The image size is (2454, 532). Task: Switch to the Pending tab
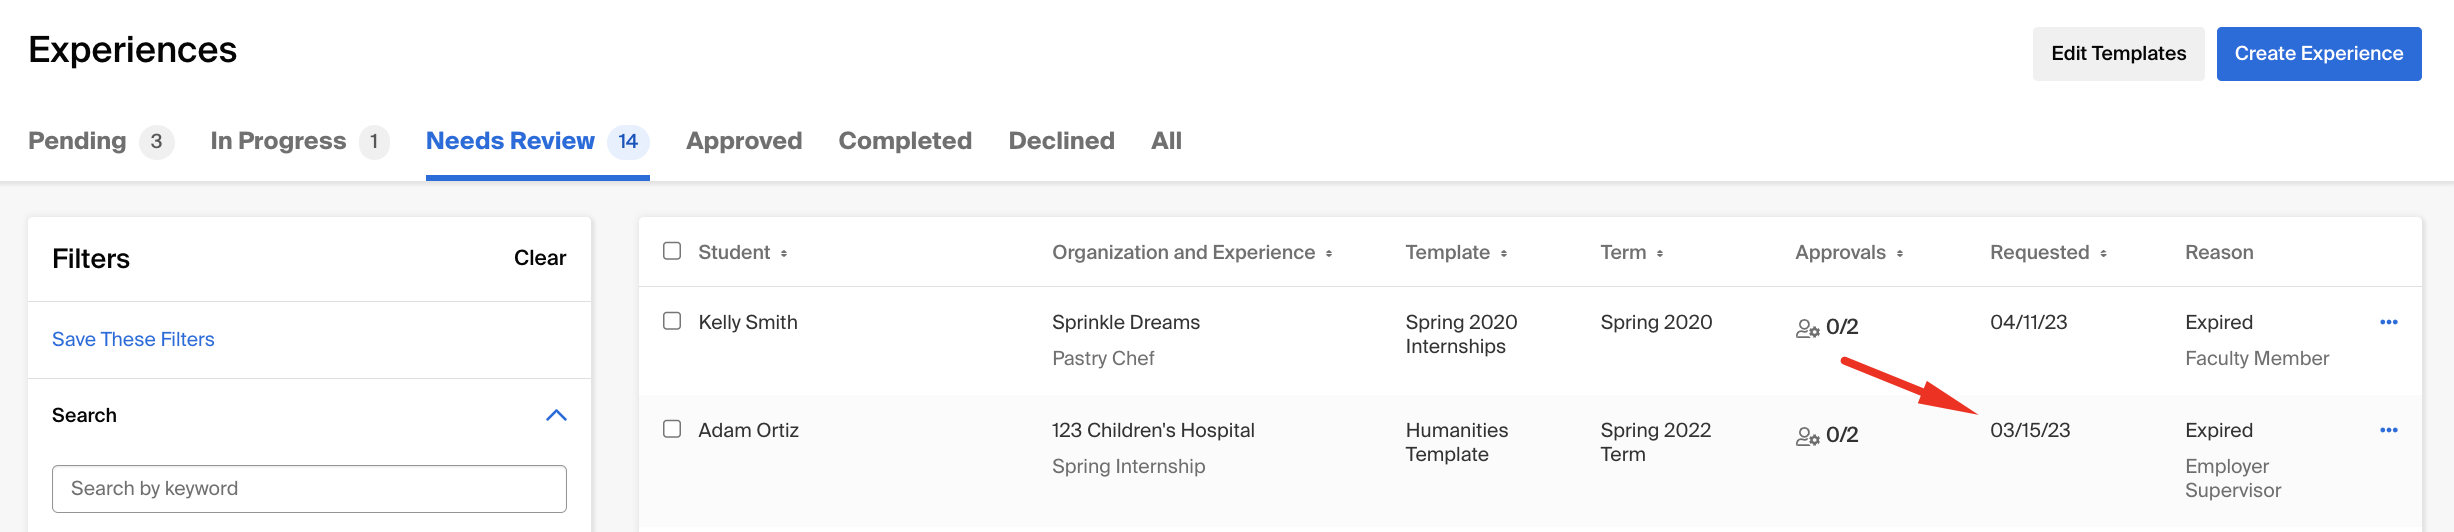[x=101, y=141]
